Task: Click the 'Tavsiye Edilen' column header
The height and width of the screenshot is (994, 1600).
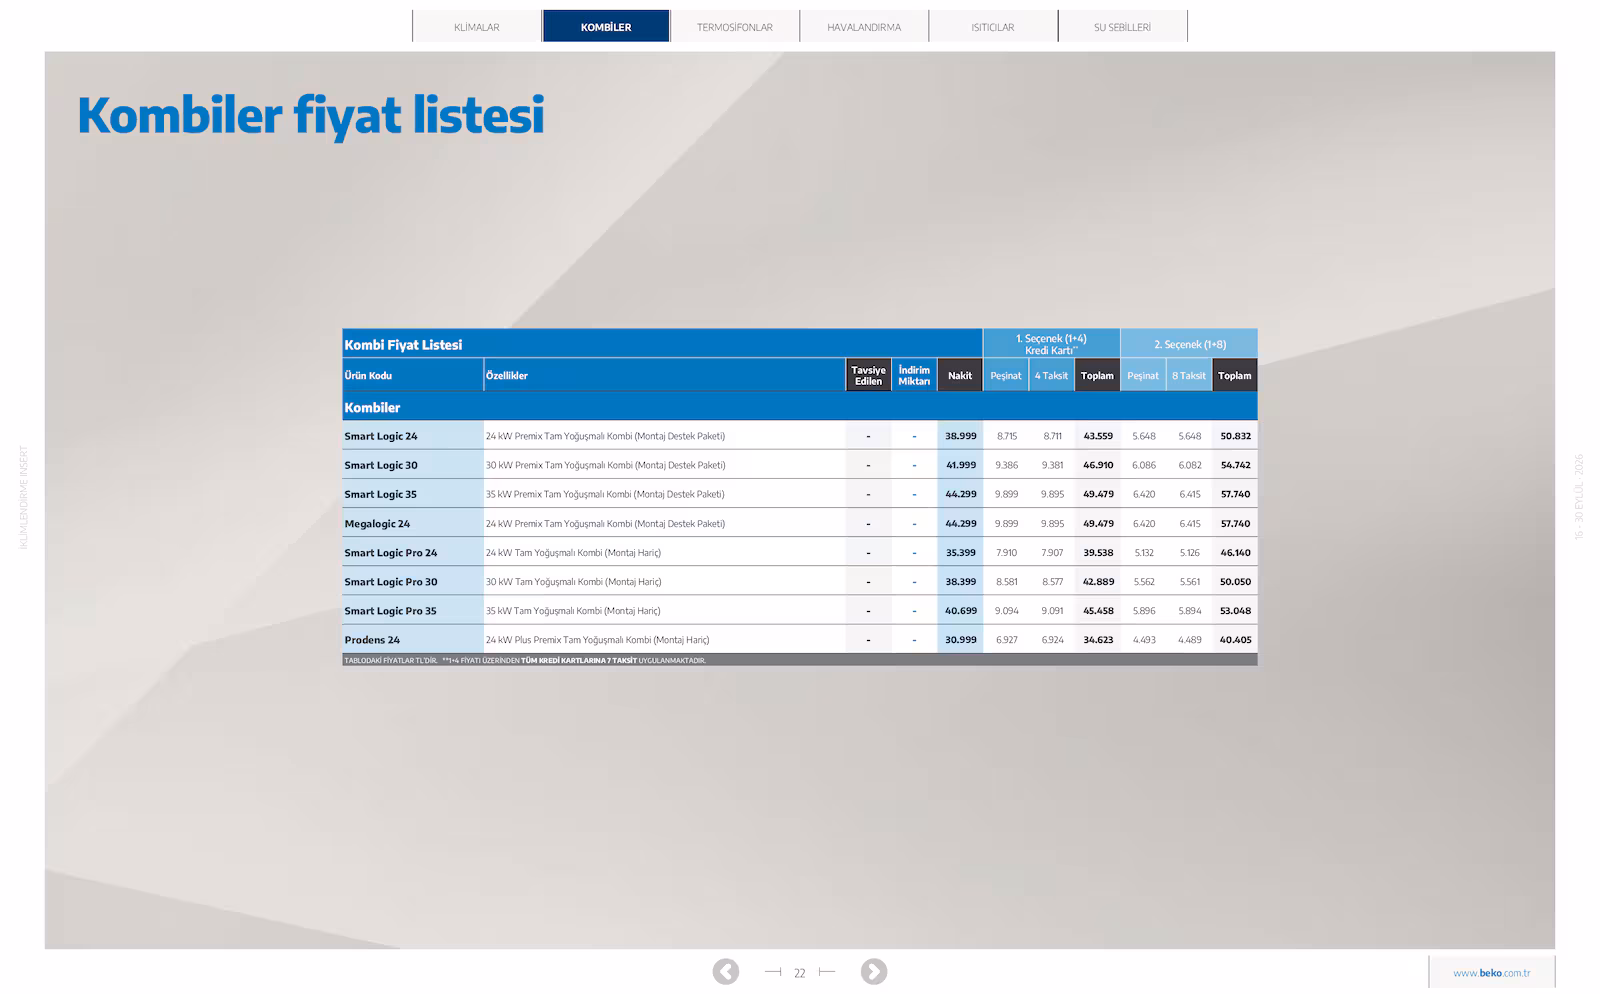Action: [868, 376]
